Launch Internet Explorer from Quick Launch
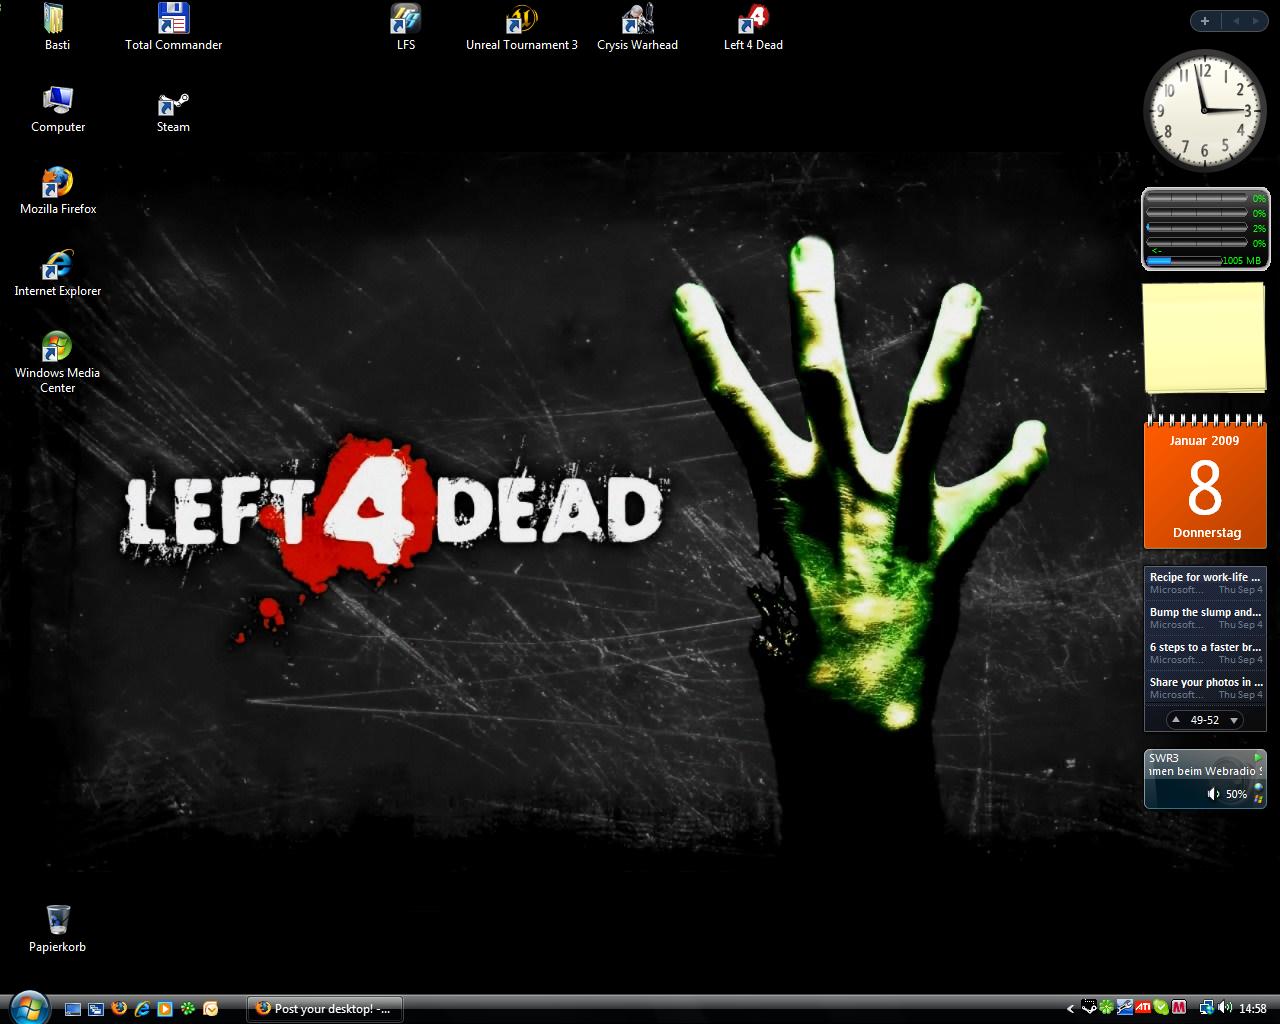The height and width of the screenshot is (1024, 1280). click(142, 1009)
